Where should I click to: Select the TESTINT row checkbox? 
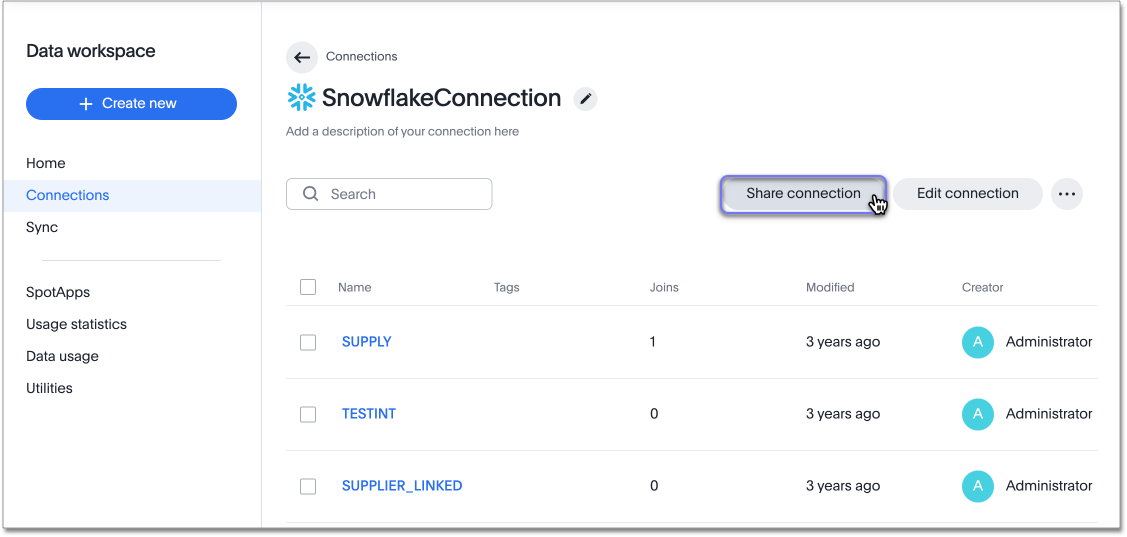pos(308,414)
